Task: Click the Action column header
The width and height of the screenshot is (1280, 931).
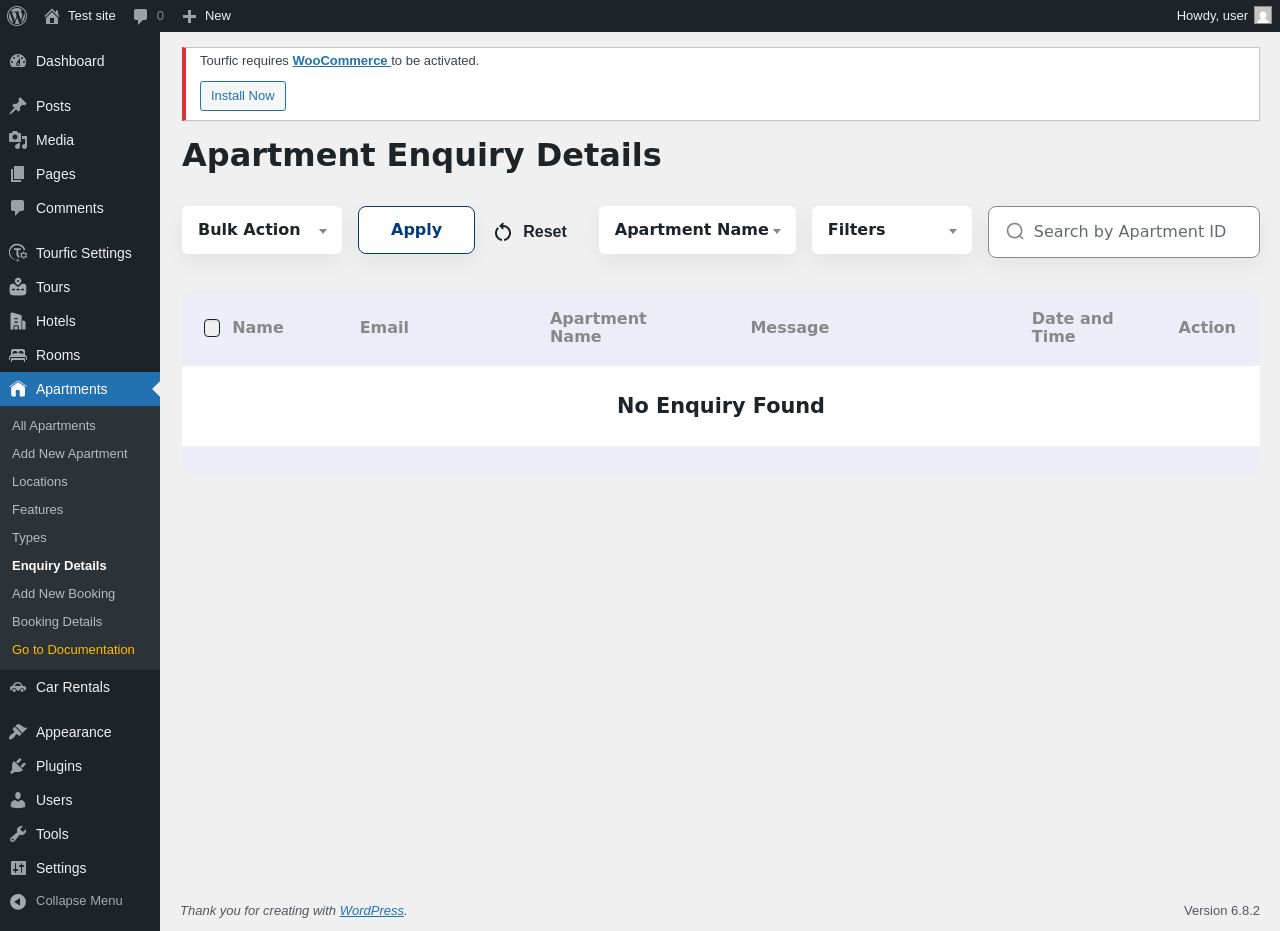Action: 1207,328
